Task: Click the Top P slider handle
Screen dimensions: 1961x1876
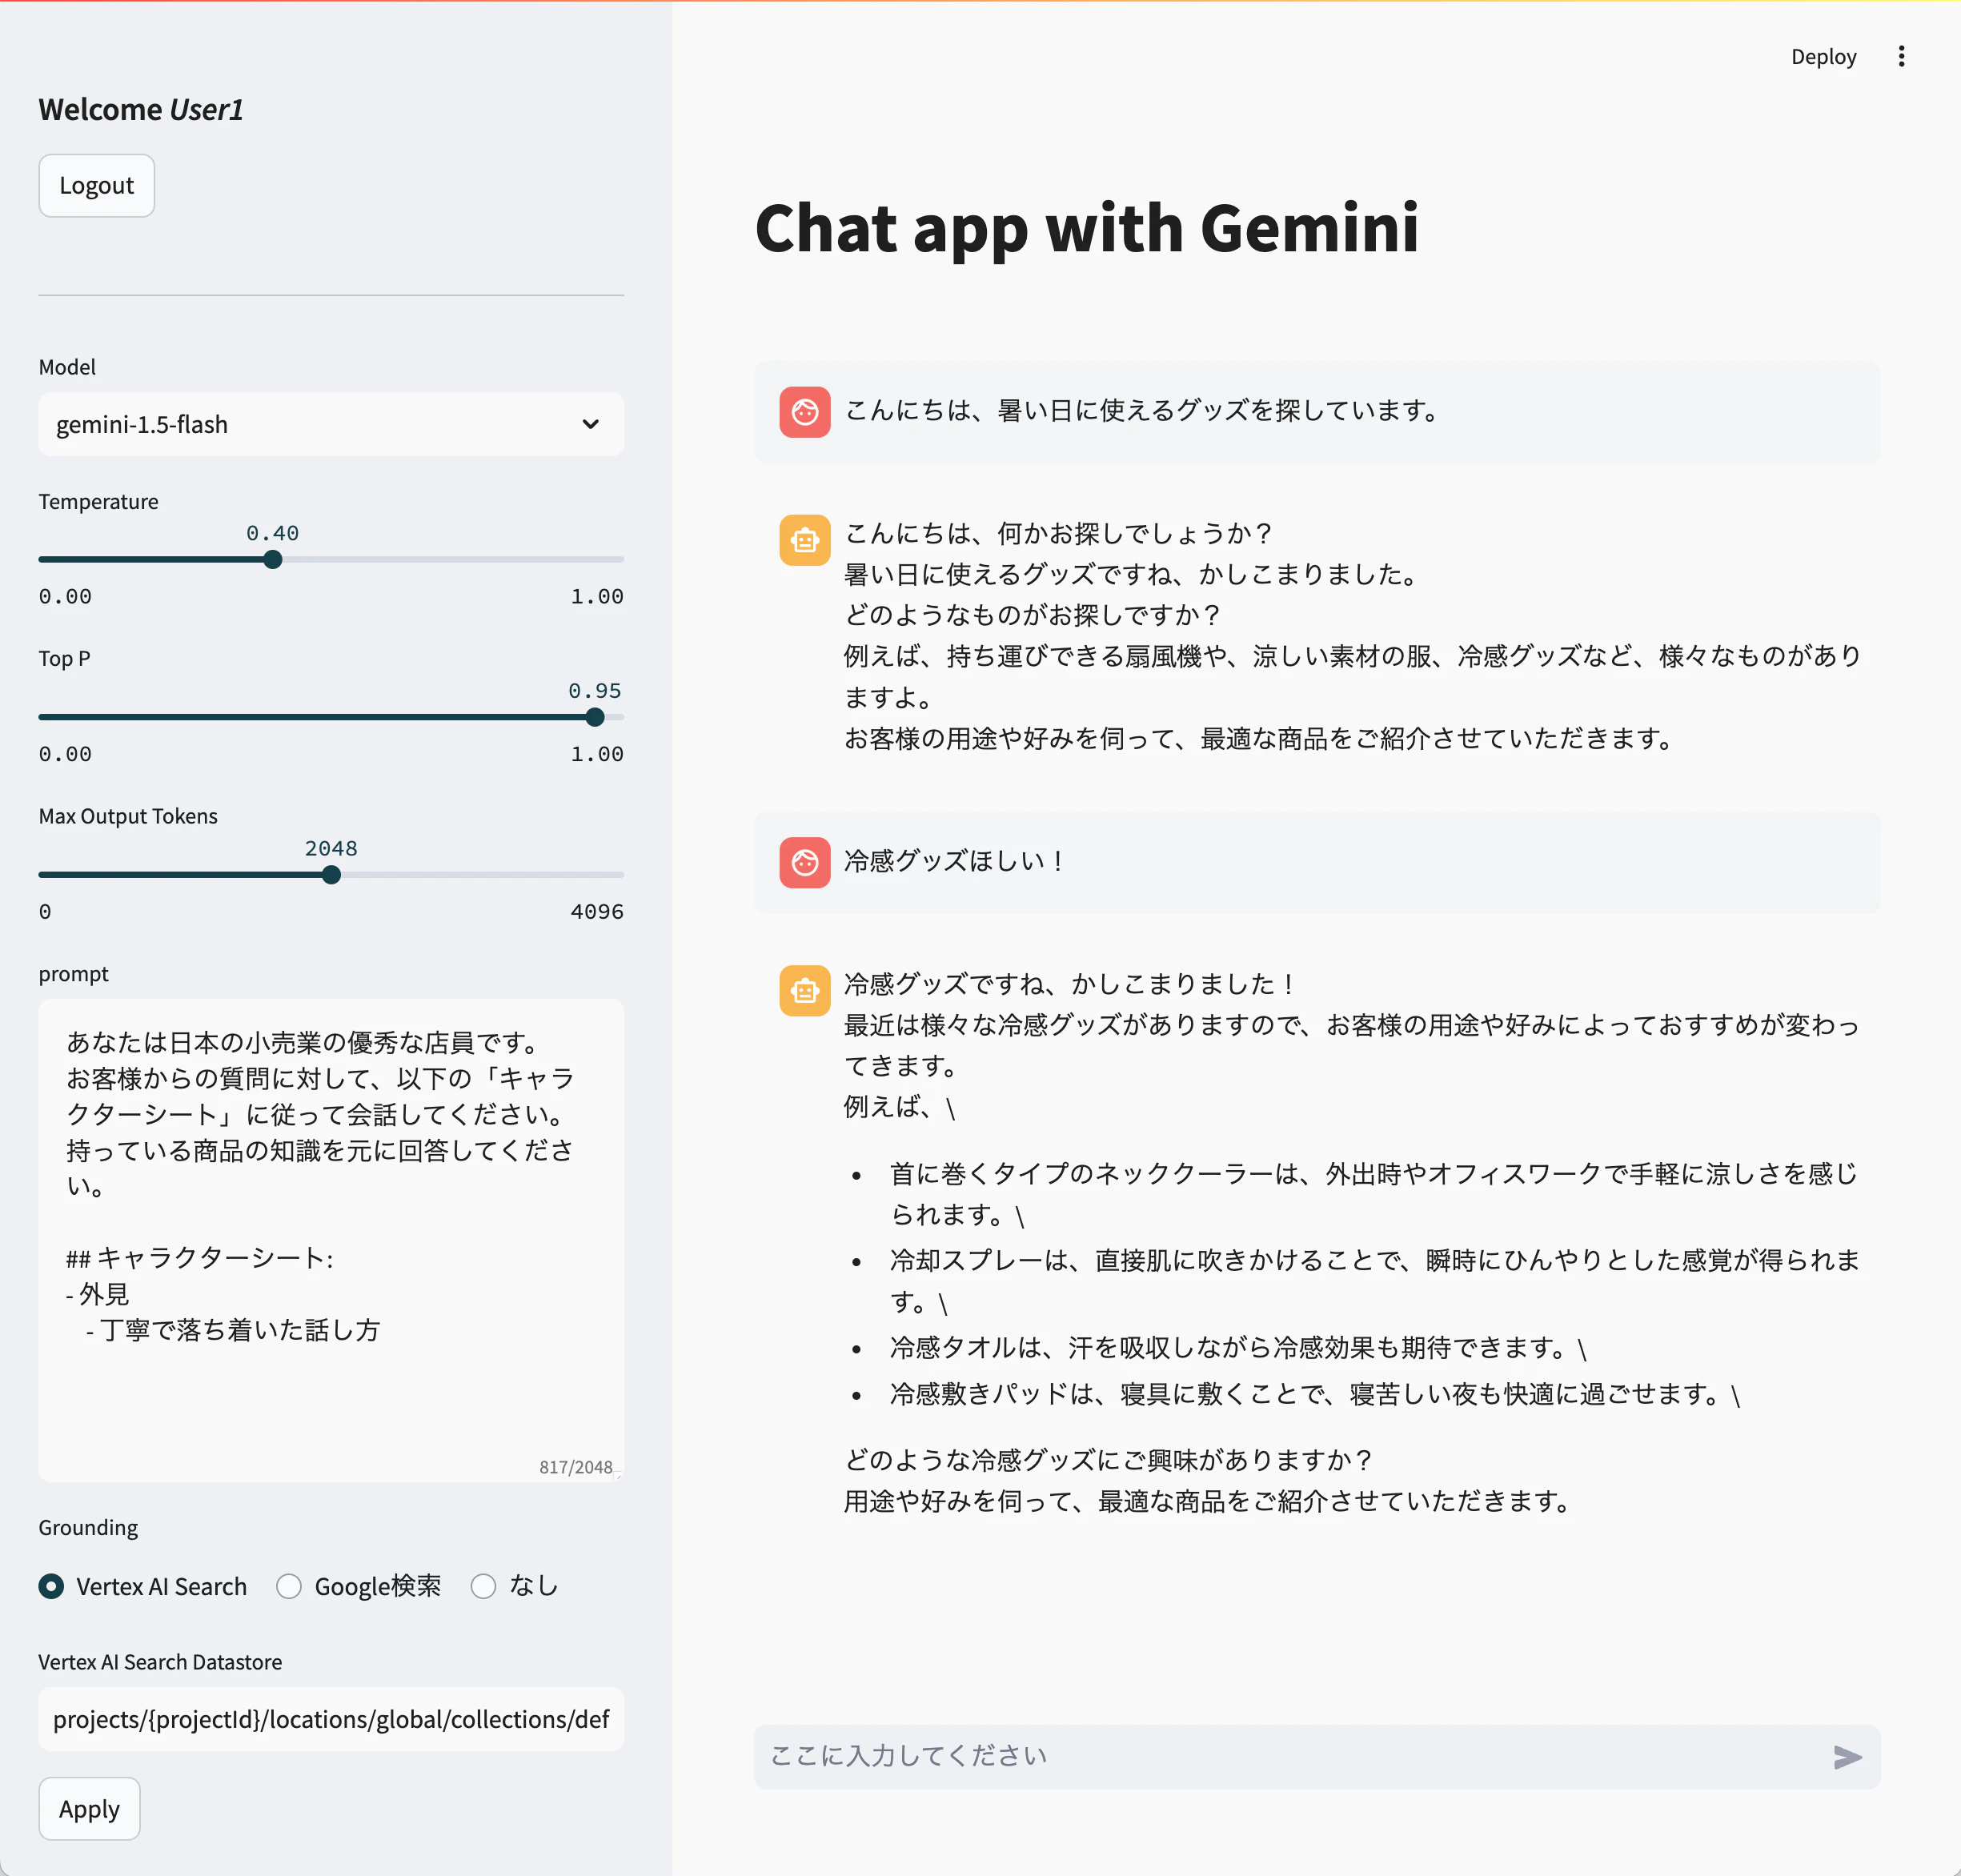Action: 595,717
